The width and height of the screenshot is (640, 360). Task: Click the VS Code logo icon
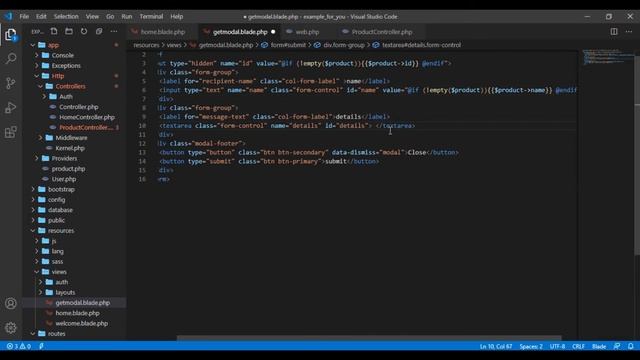coord(8,16)
